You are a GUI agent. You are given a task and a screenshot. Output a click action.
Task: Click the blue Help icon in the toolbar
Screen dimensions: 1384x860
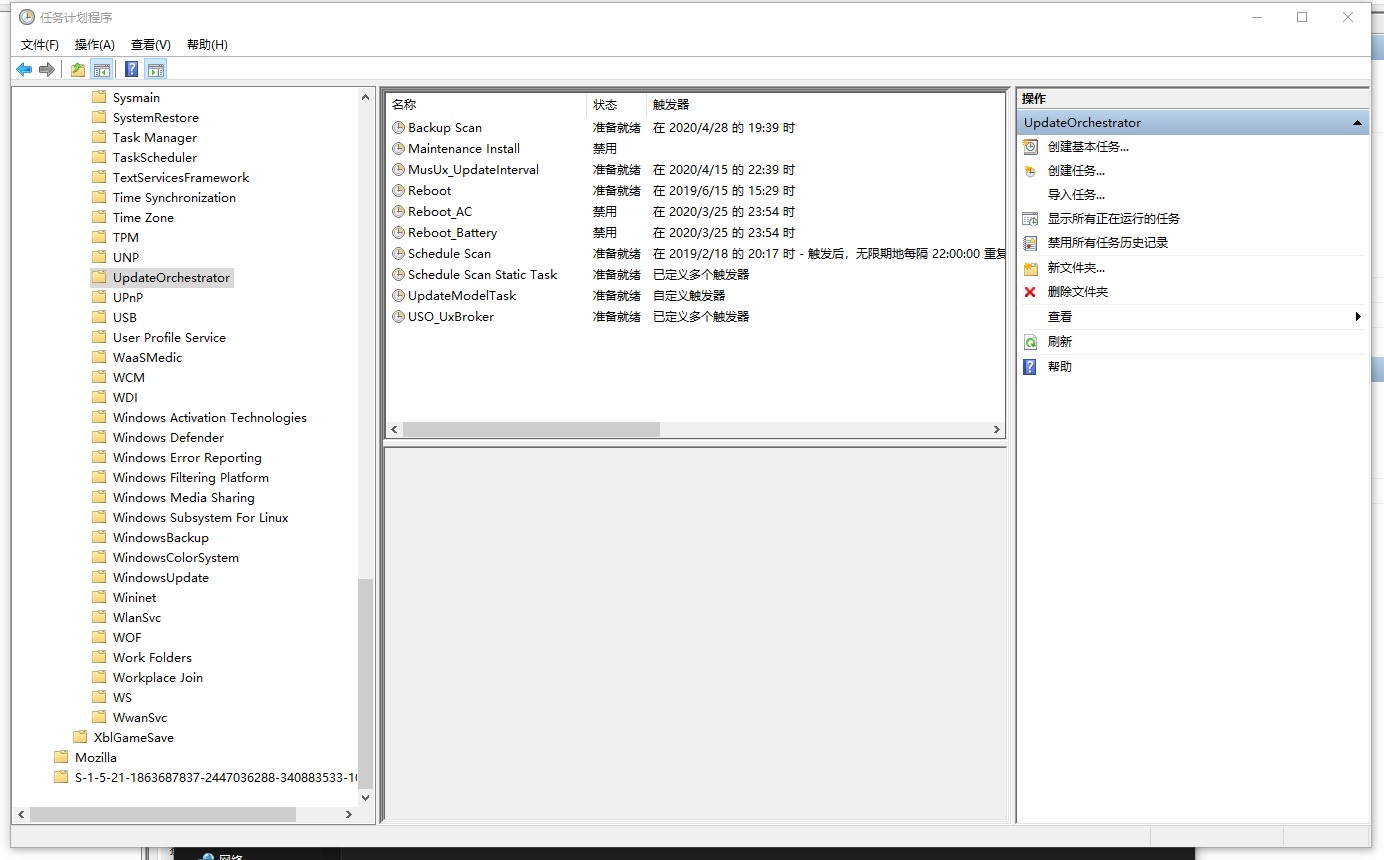coord(132,69)
